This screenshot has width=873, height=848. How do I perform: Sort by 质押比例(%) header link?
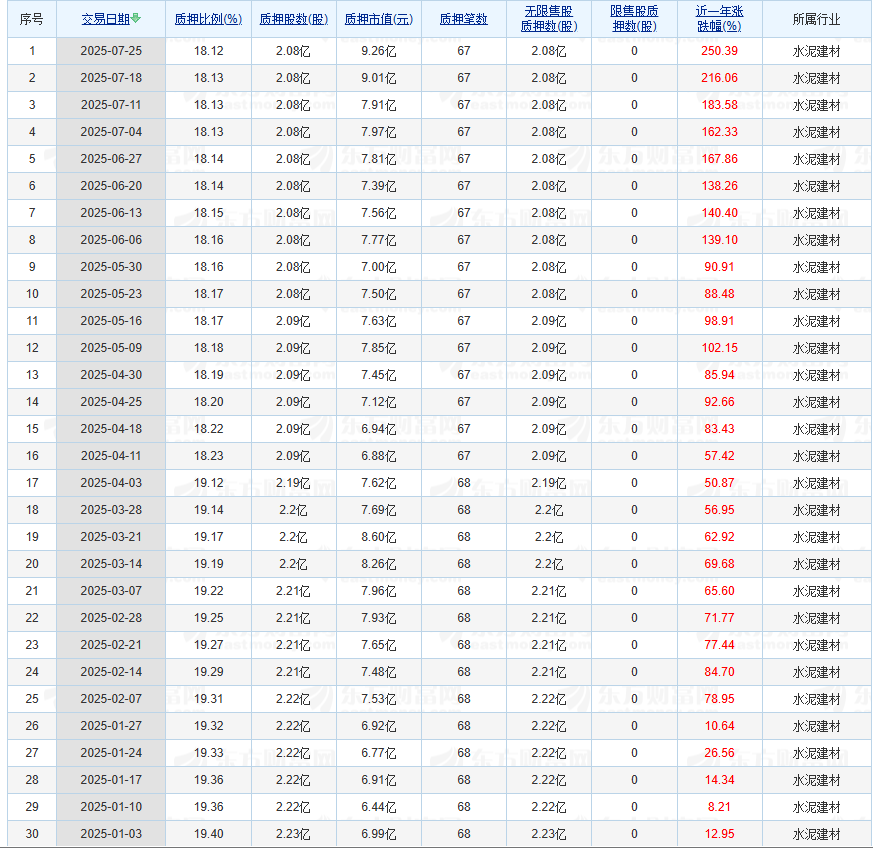click(208, 19)
